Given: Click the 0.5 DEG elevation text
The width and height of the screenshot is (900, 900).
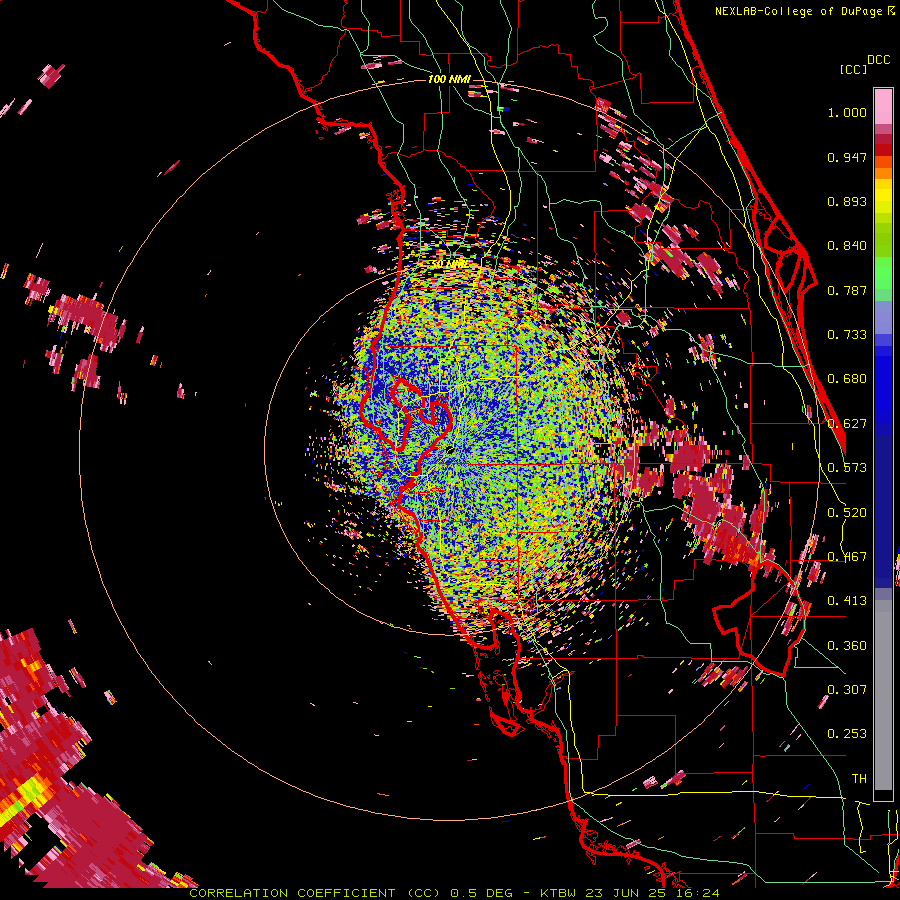Looking at the screenshot, I should pyautogui.click(x=482, y=893).
